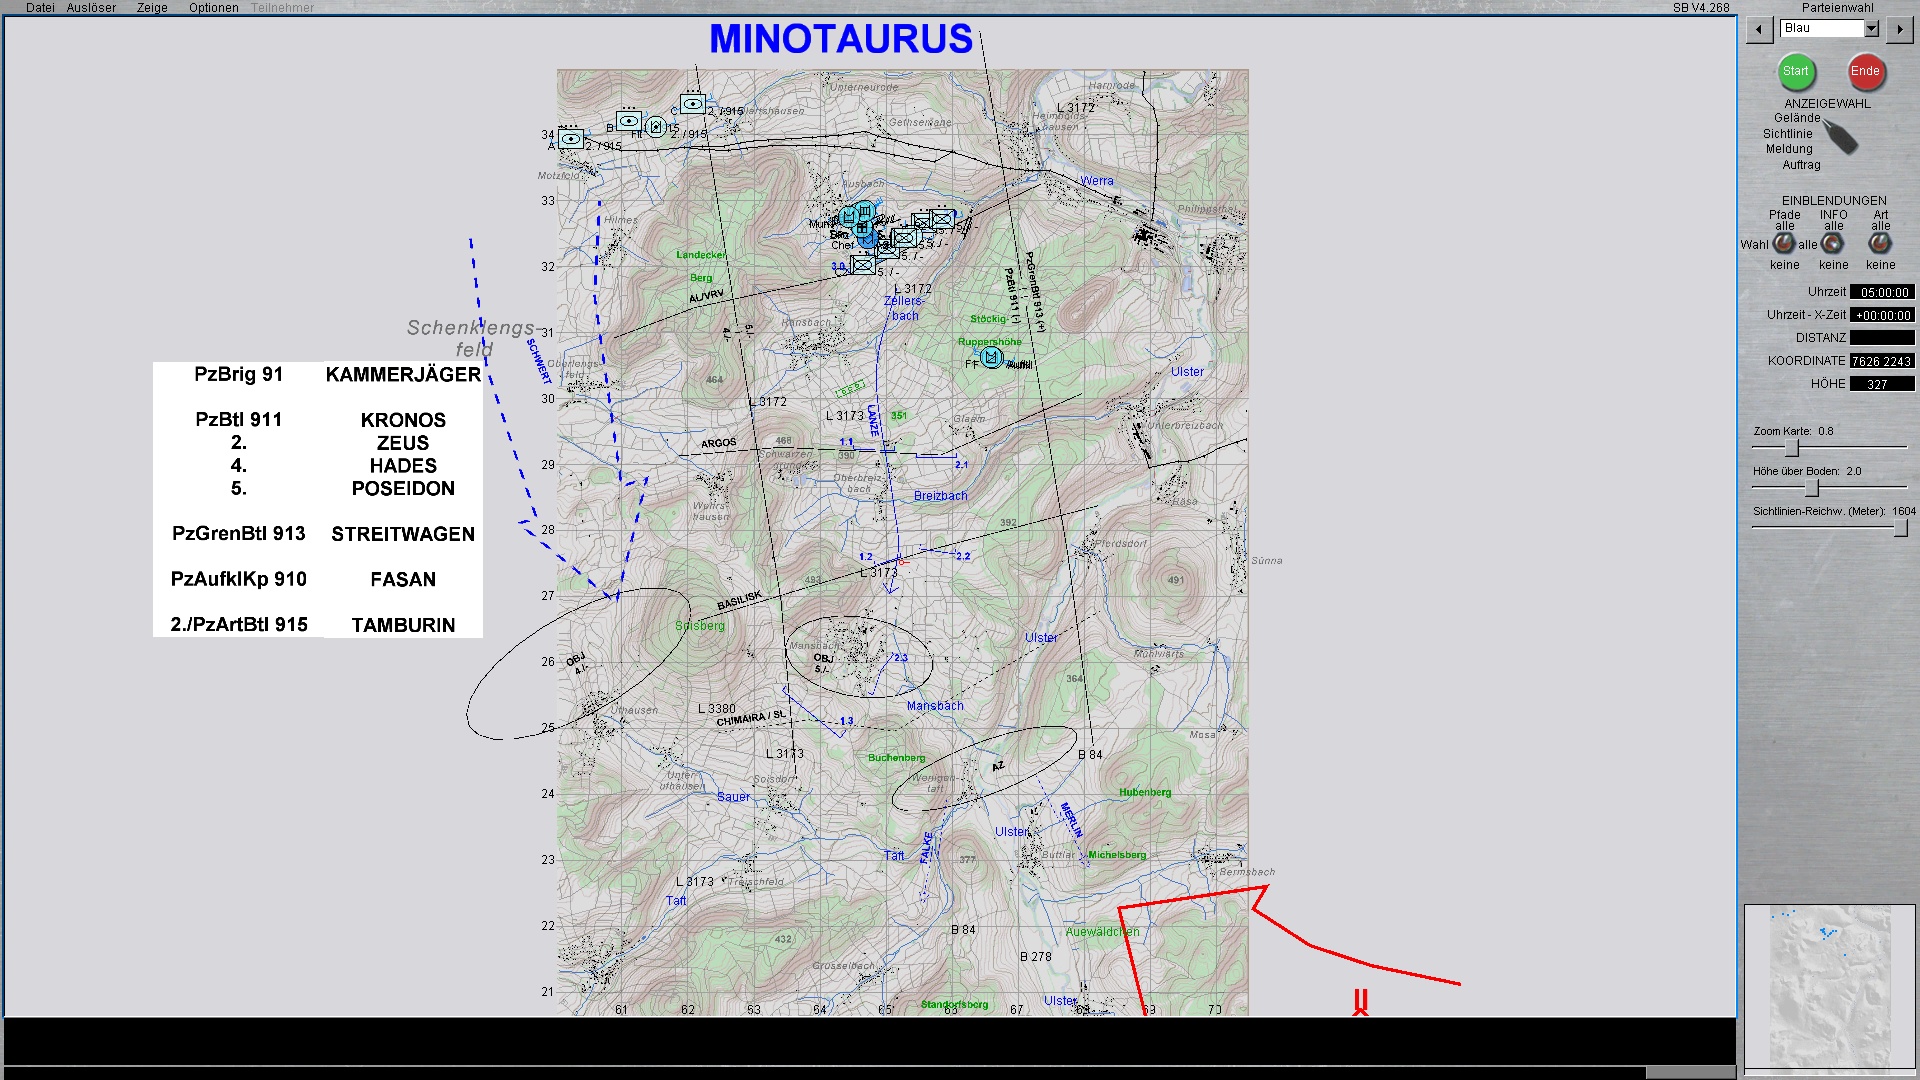Click the KRONOS callsign in legend
Image resolution: width=1920 pixels, height=1080 pixels.
(x=403, y=420)
